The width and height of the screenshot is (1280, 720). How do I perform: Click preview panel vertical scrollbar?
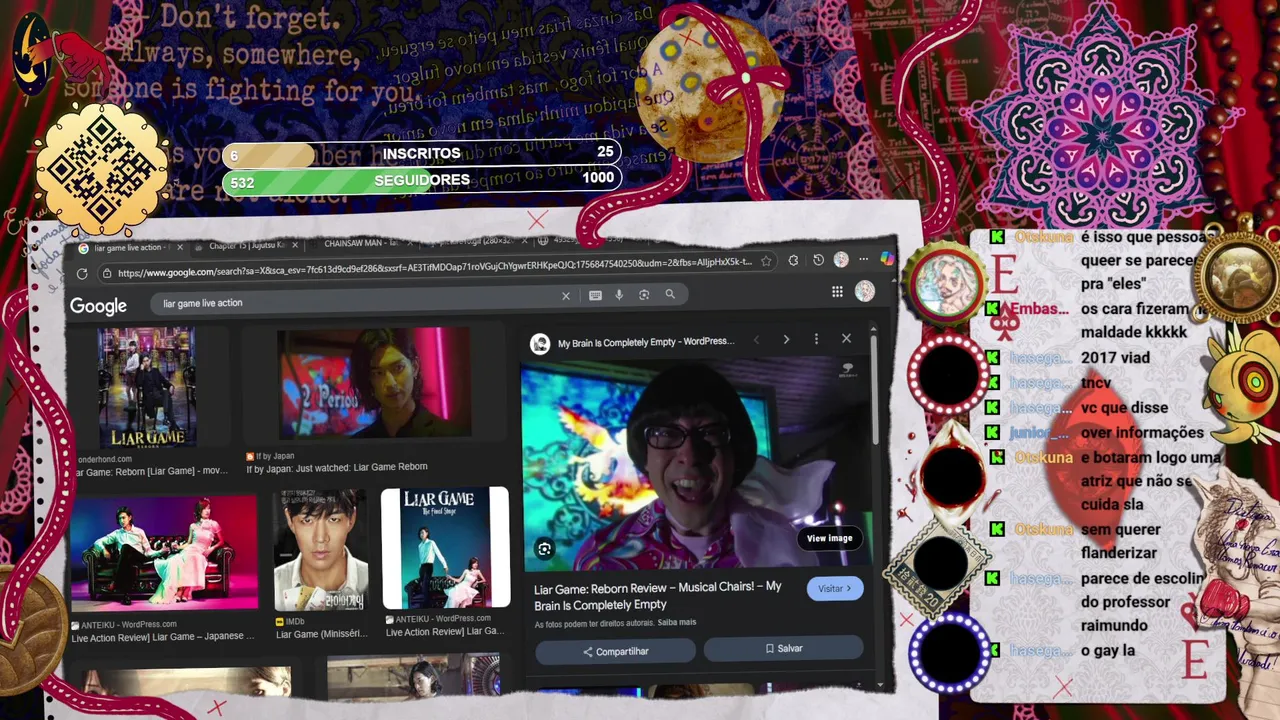coord(874,390)
